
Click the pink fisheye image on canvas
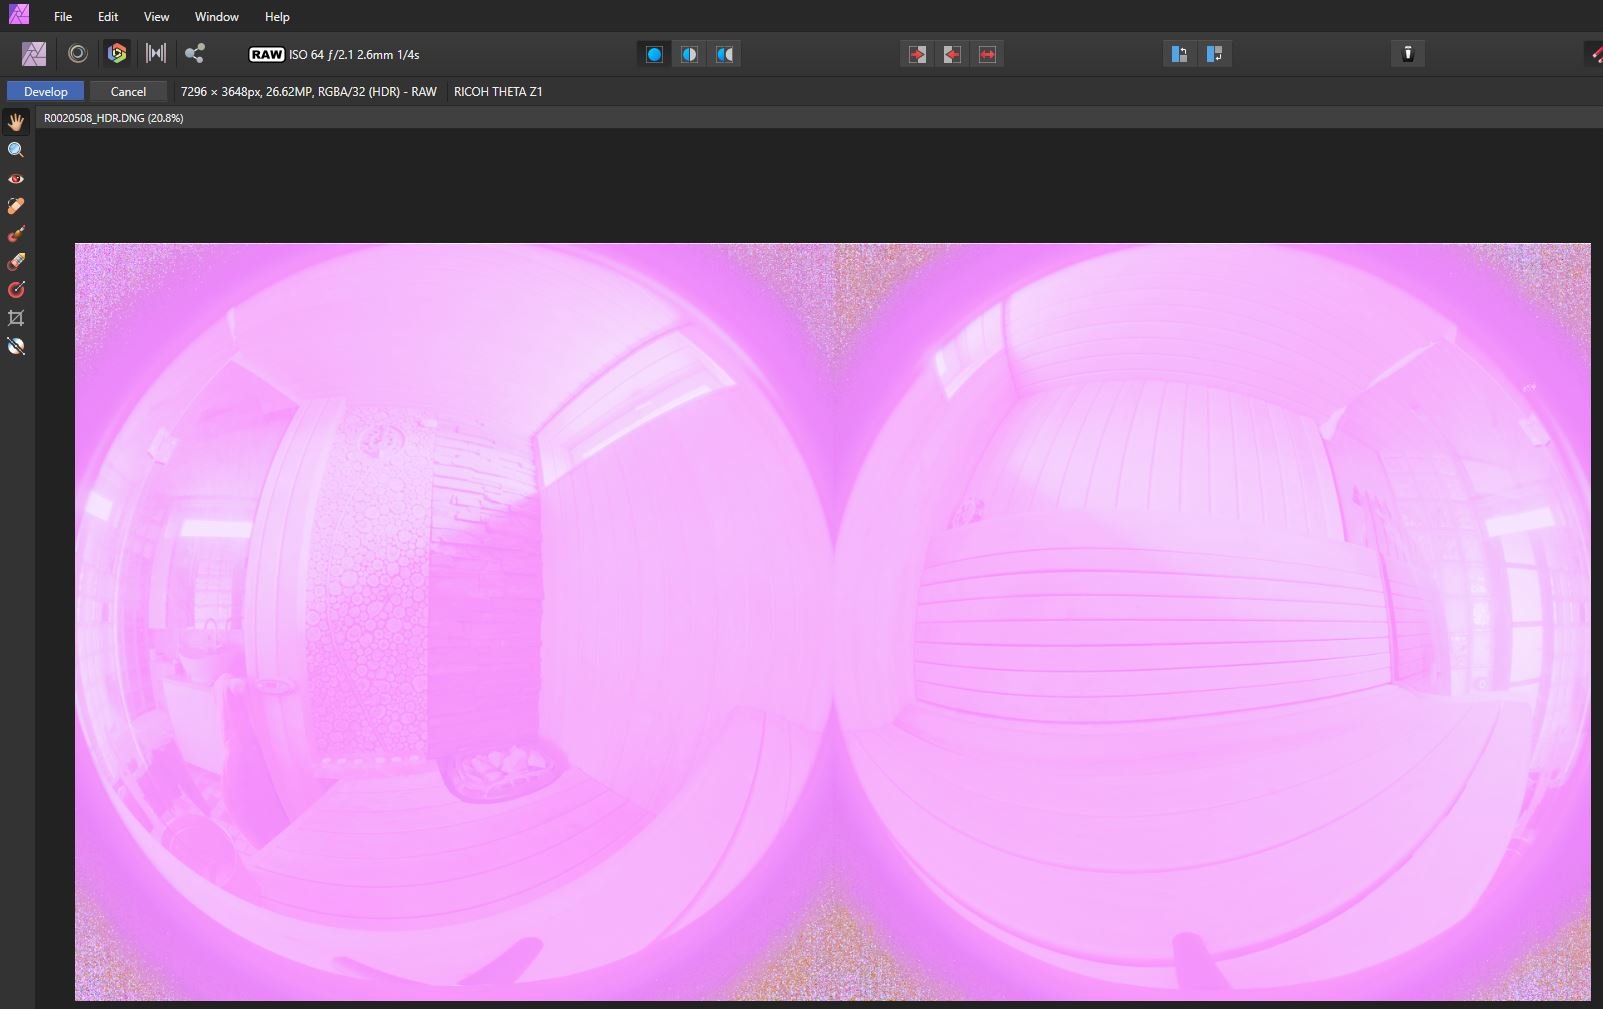[x=832, y=621]
